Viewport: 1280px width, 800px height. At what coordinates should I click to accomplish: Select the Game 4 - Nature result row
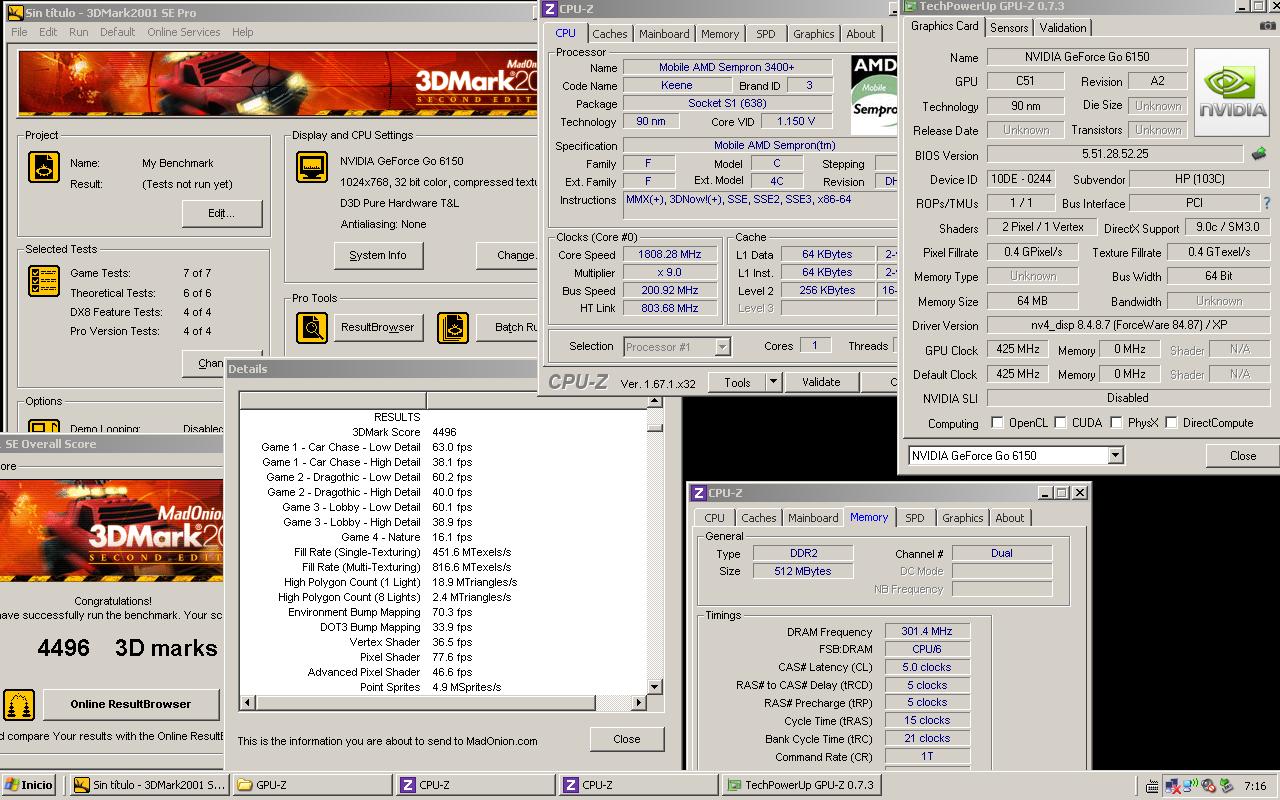444,537
